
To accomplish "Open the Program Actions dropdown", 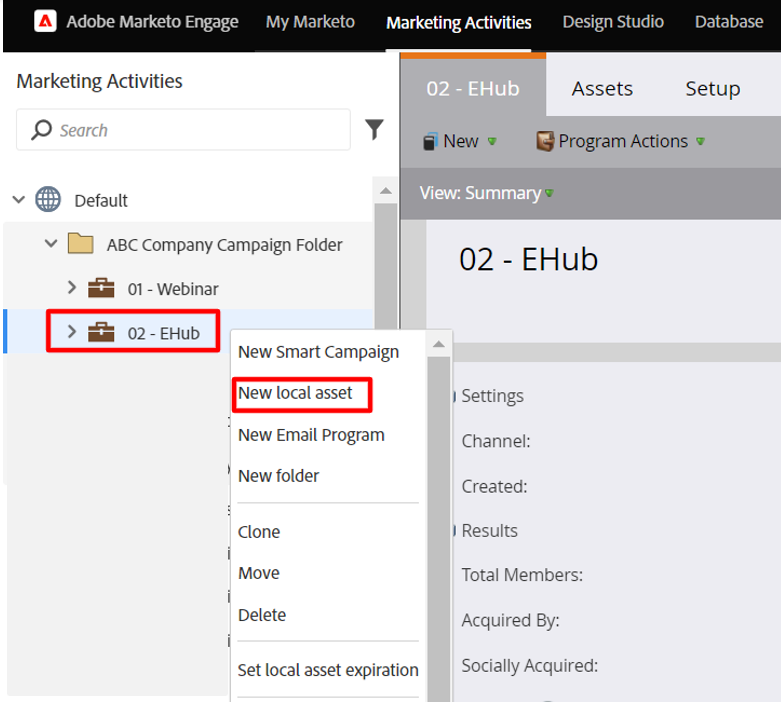I will point(621,141).
